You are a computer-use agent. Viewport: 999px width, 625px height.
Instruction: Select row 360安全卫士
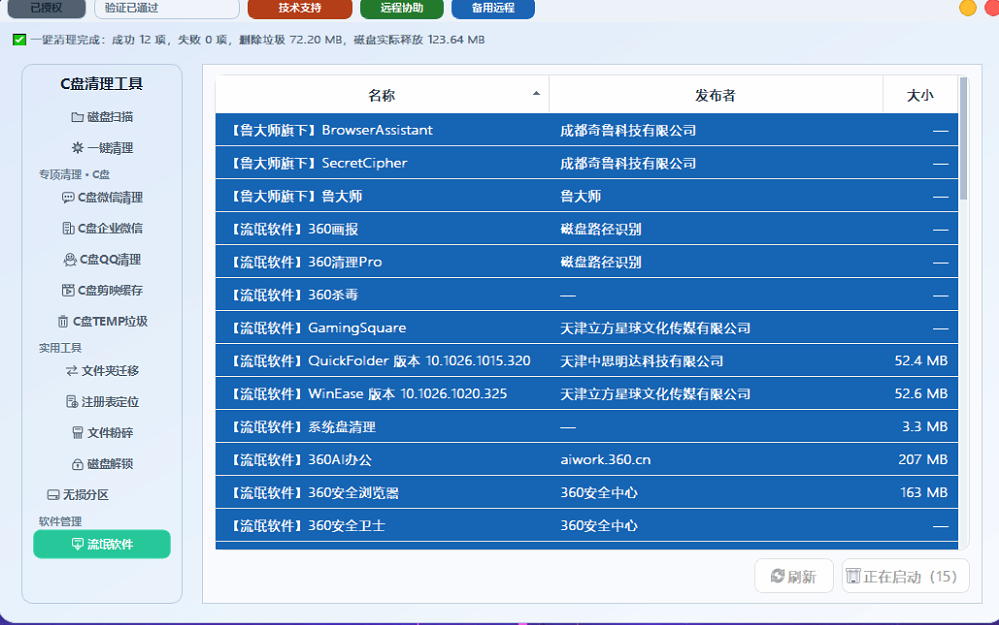click(x=587, y=526)
